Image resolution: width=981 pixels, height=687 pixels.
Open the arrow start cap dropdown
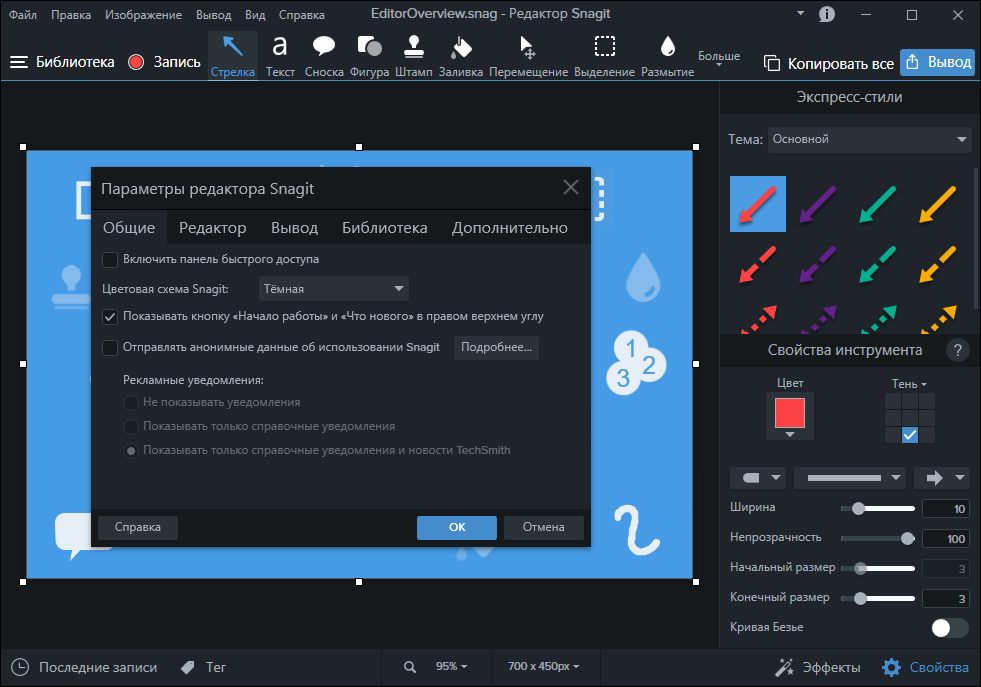tap(758, 478)
